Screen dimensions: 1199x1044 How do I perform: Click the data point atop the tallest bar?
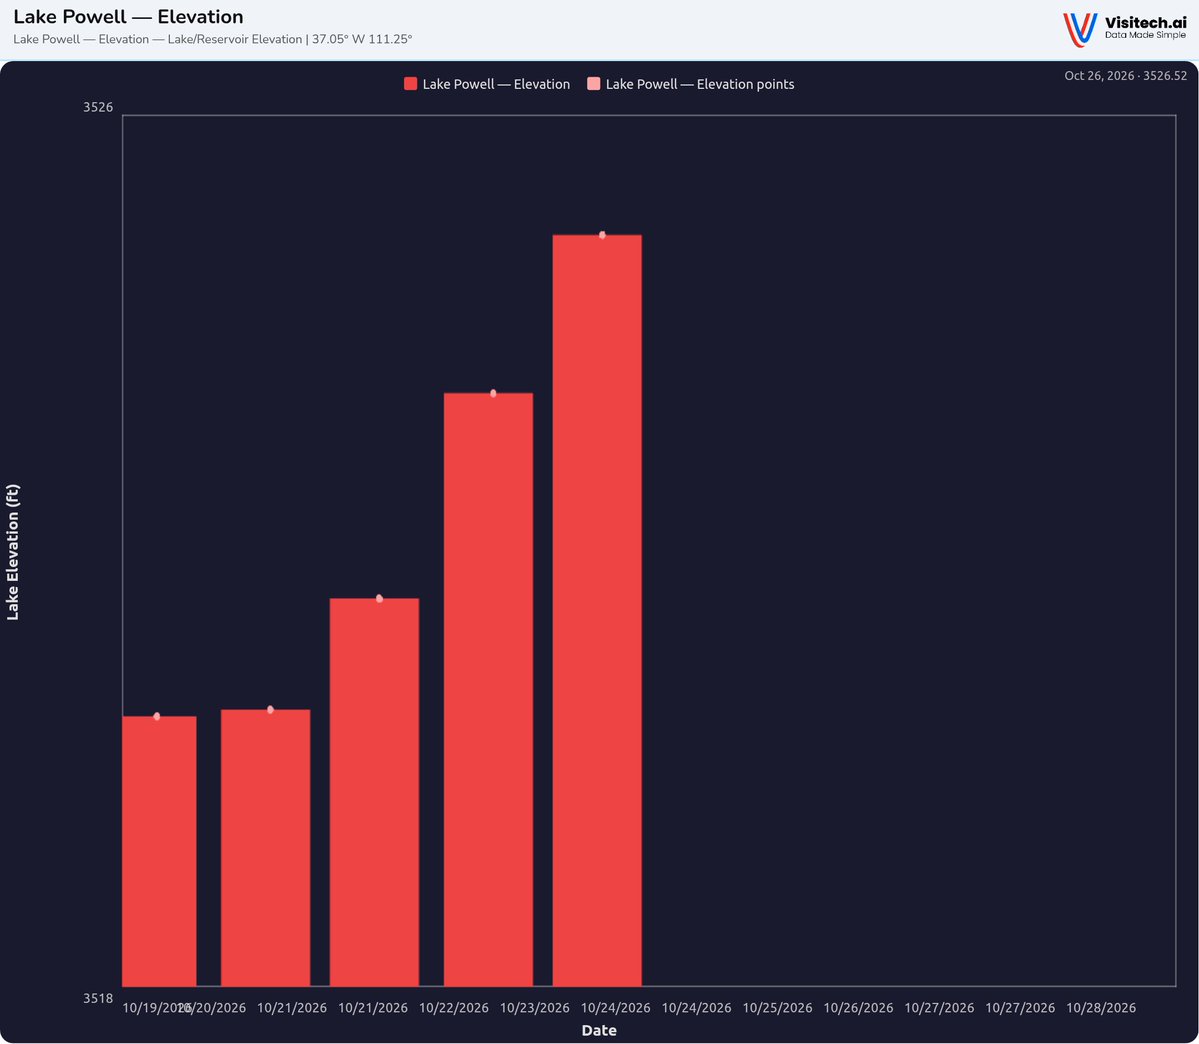(x=603, y=235)
